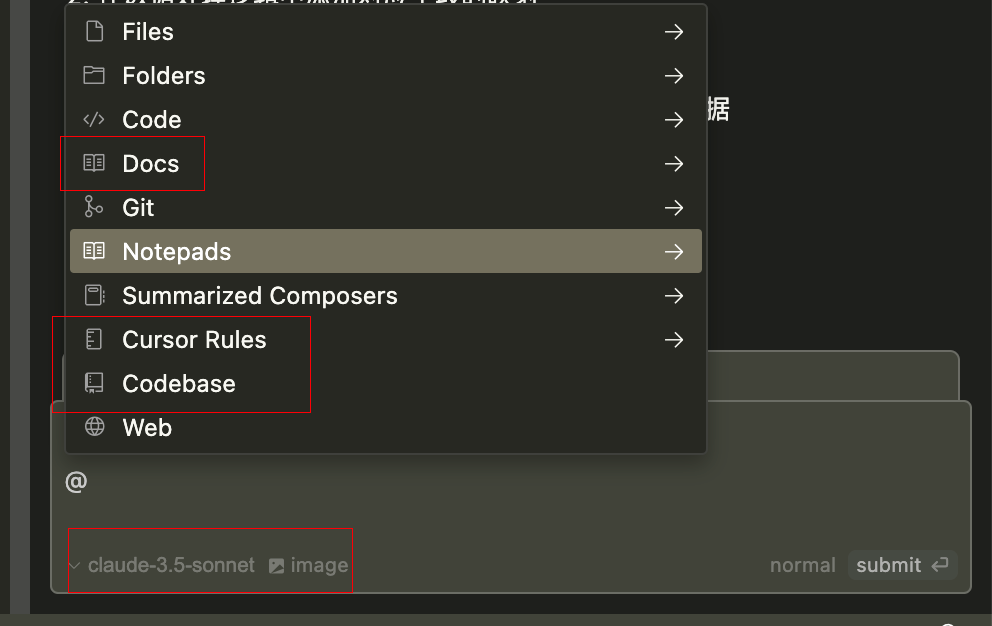Expand the Files submenu arrow
Viewport: 992px width, 626px height.
pyautogui.click(x=674, y=32)
